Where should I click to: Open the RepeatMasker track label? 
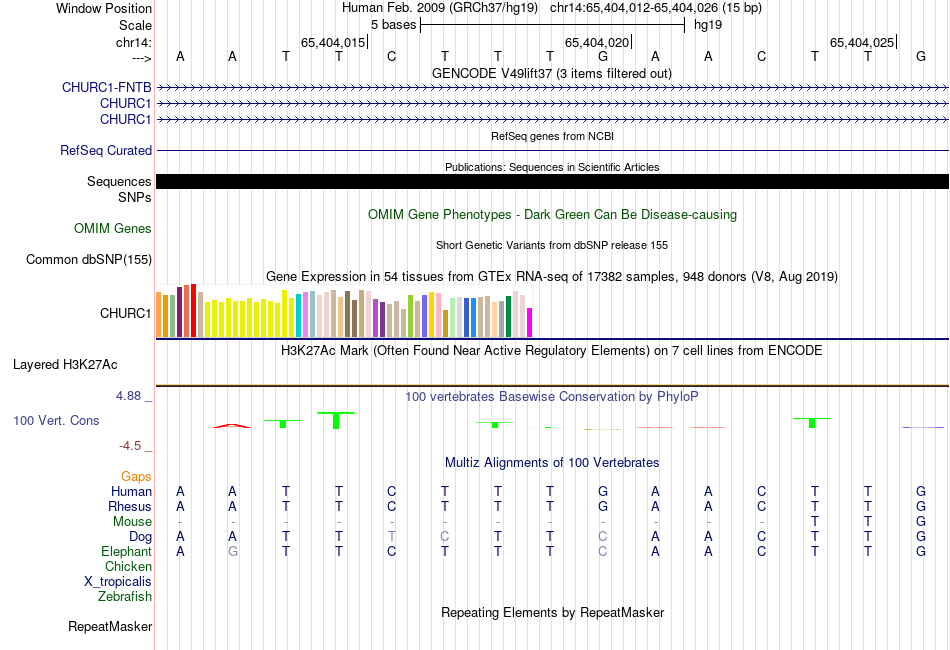pos(110,626)
